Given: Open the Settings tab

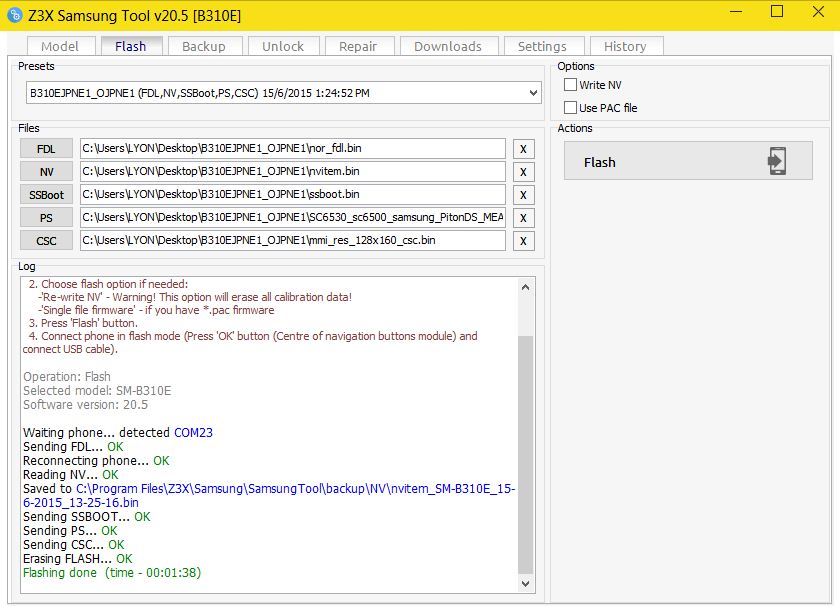Looking at the screenshot, I should (542, 46).
